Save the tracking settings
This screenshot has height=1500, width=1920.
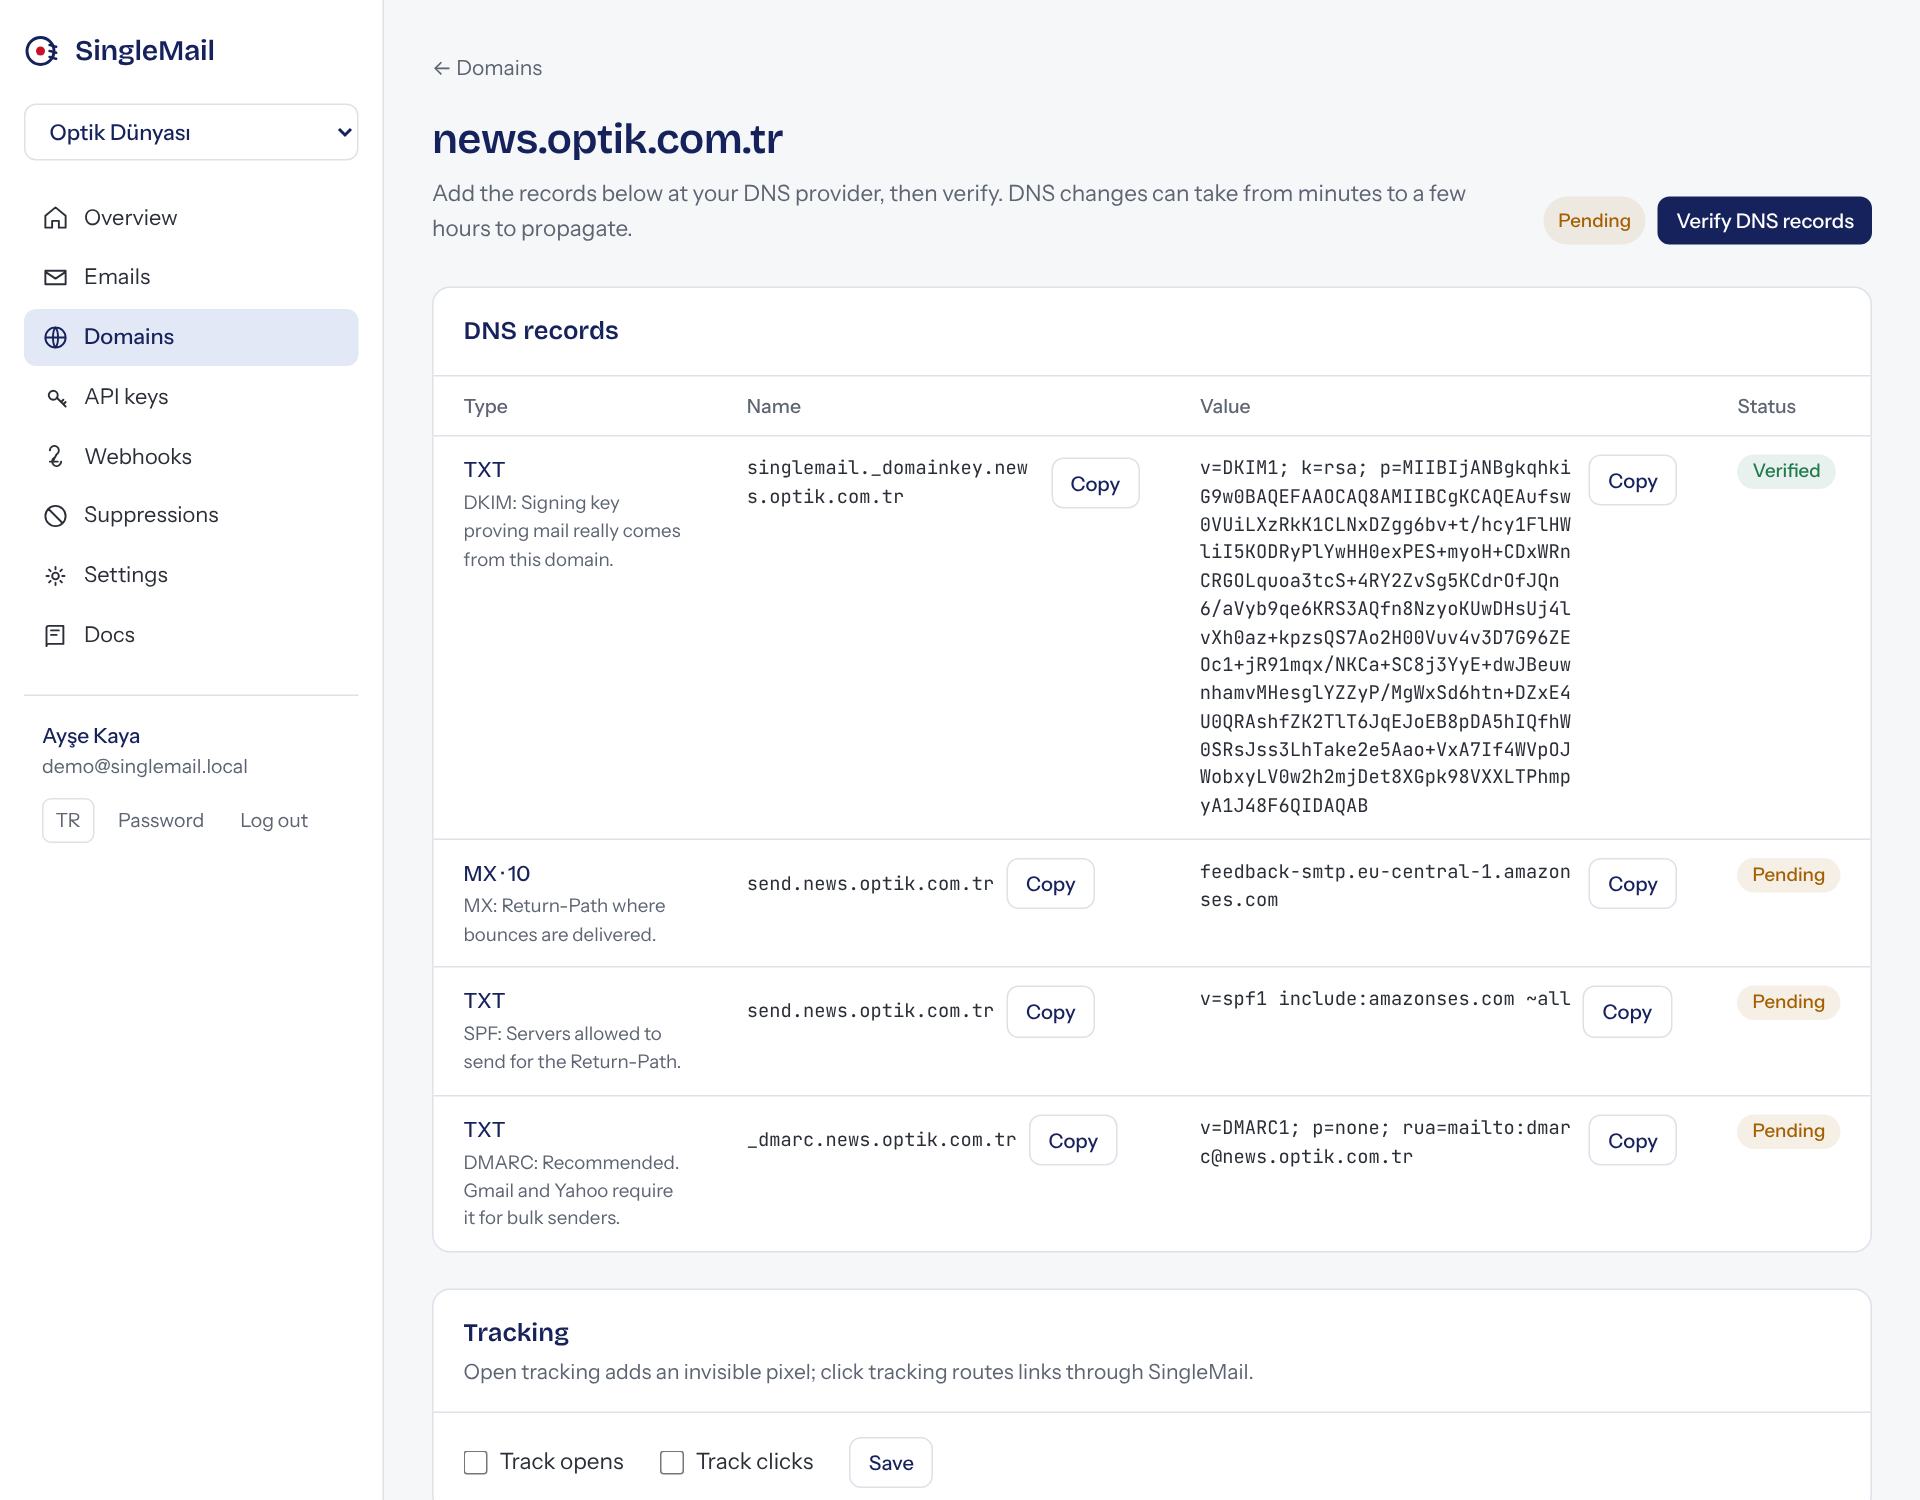coord(890,1462)
